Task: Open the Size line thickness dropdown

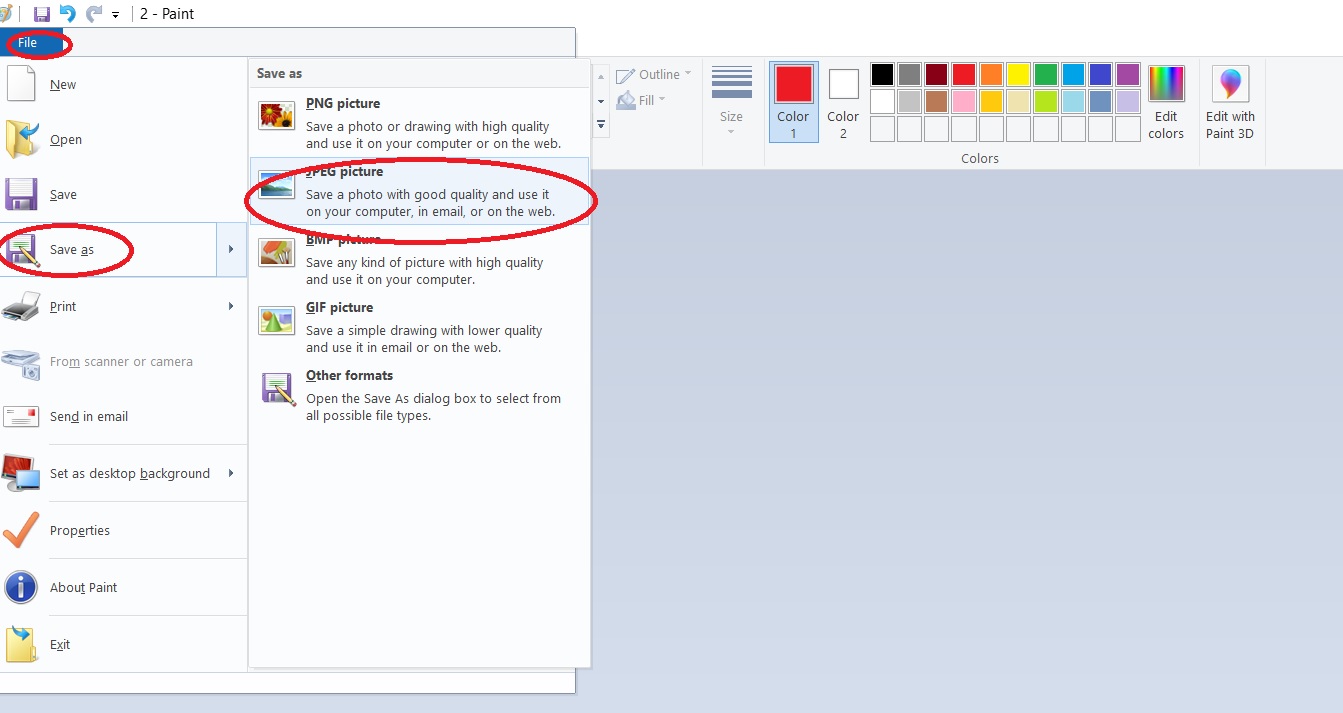Action: point(731,102)
